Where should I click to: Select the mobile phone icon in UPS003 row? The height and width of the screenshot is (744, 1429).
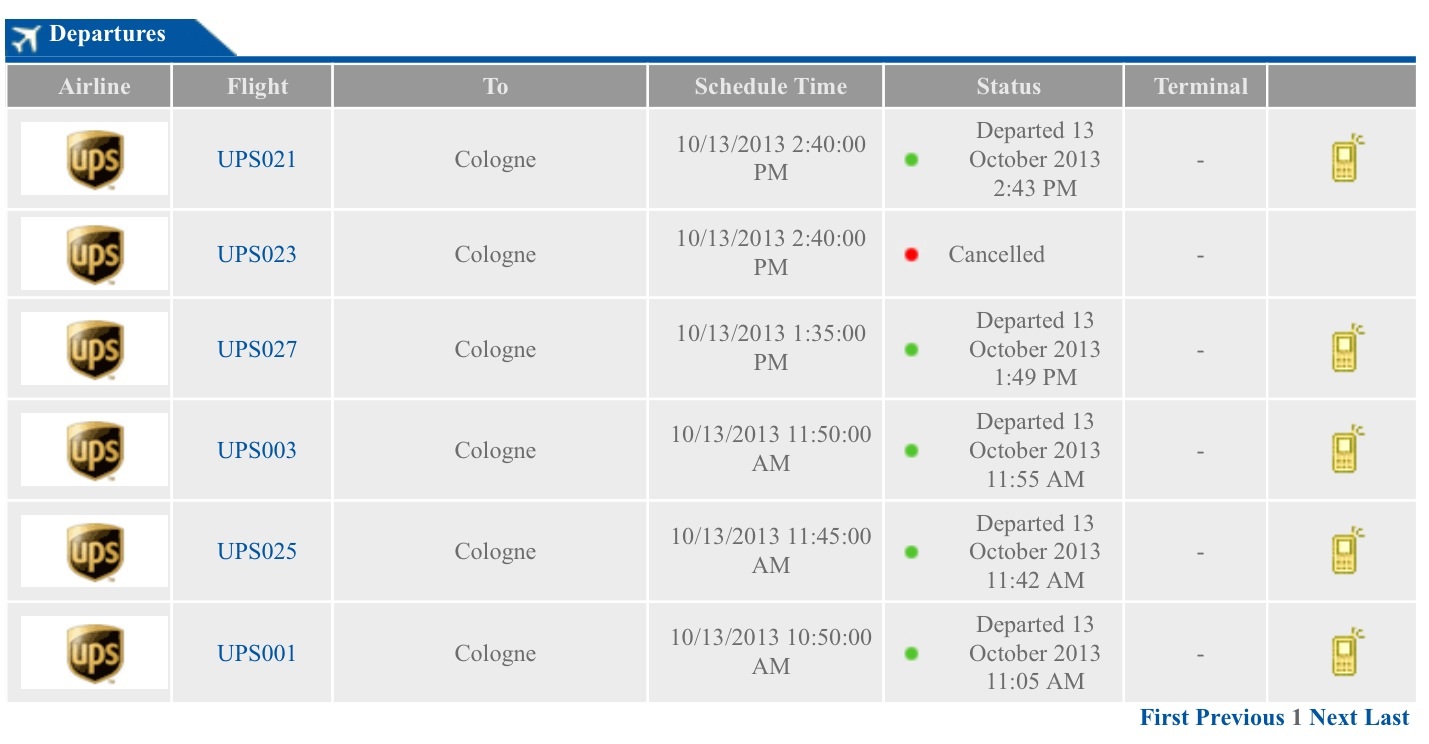pos(1348,449)
